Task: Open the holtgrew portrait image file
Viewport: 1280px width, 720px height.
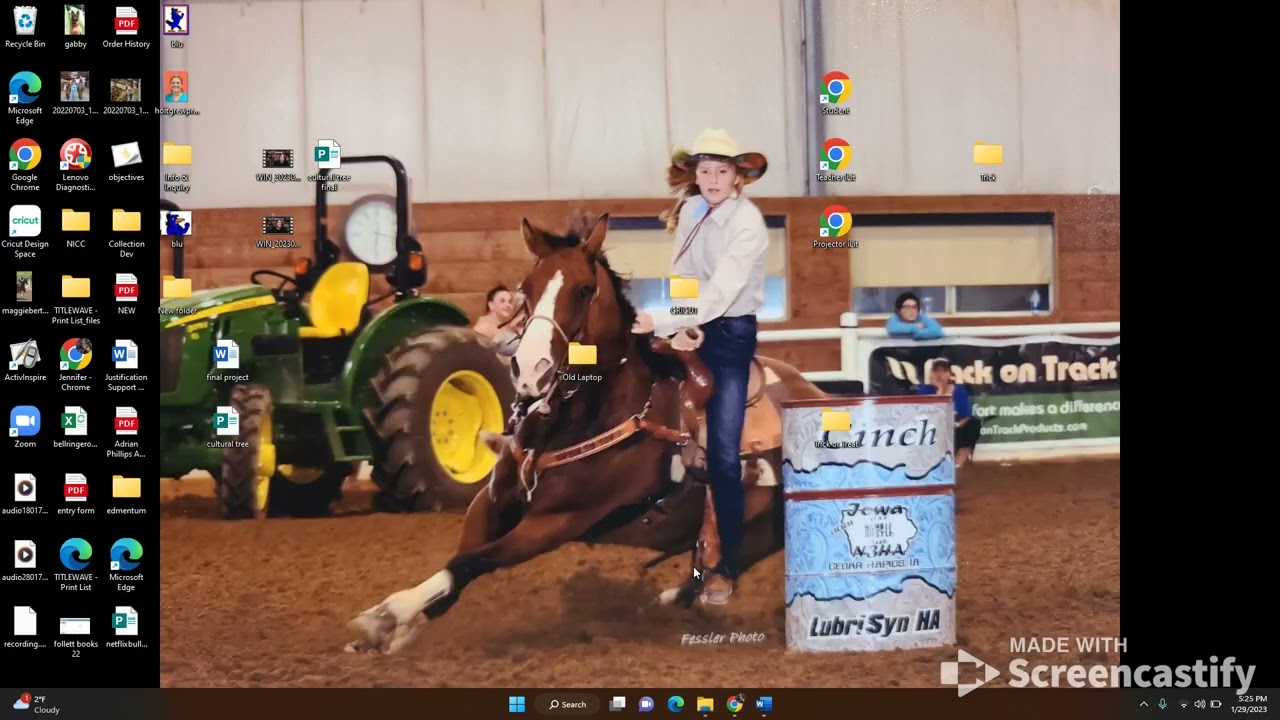Action: tap(177, 93)
